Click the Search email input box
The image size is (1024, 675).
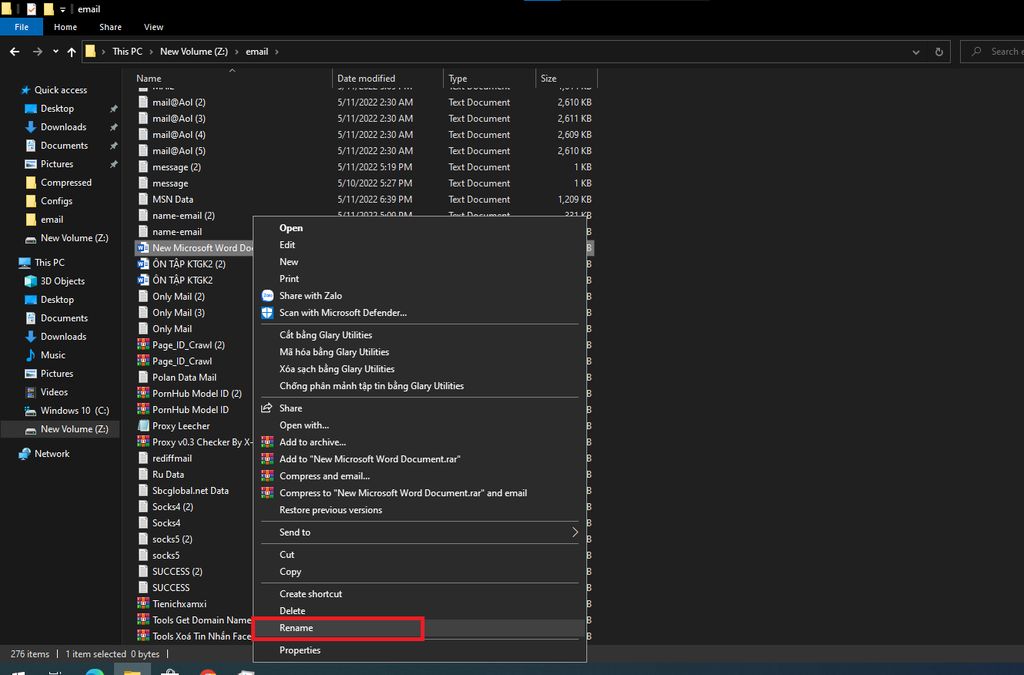click(994, 52)
